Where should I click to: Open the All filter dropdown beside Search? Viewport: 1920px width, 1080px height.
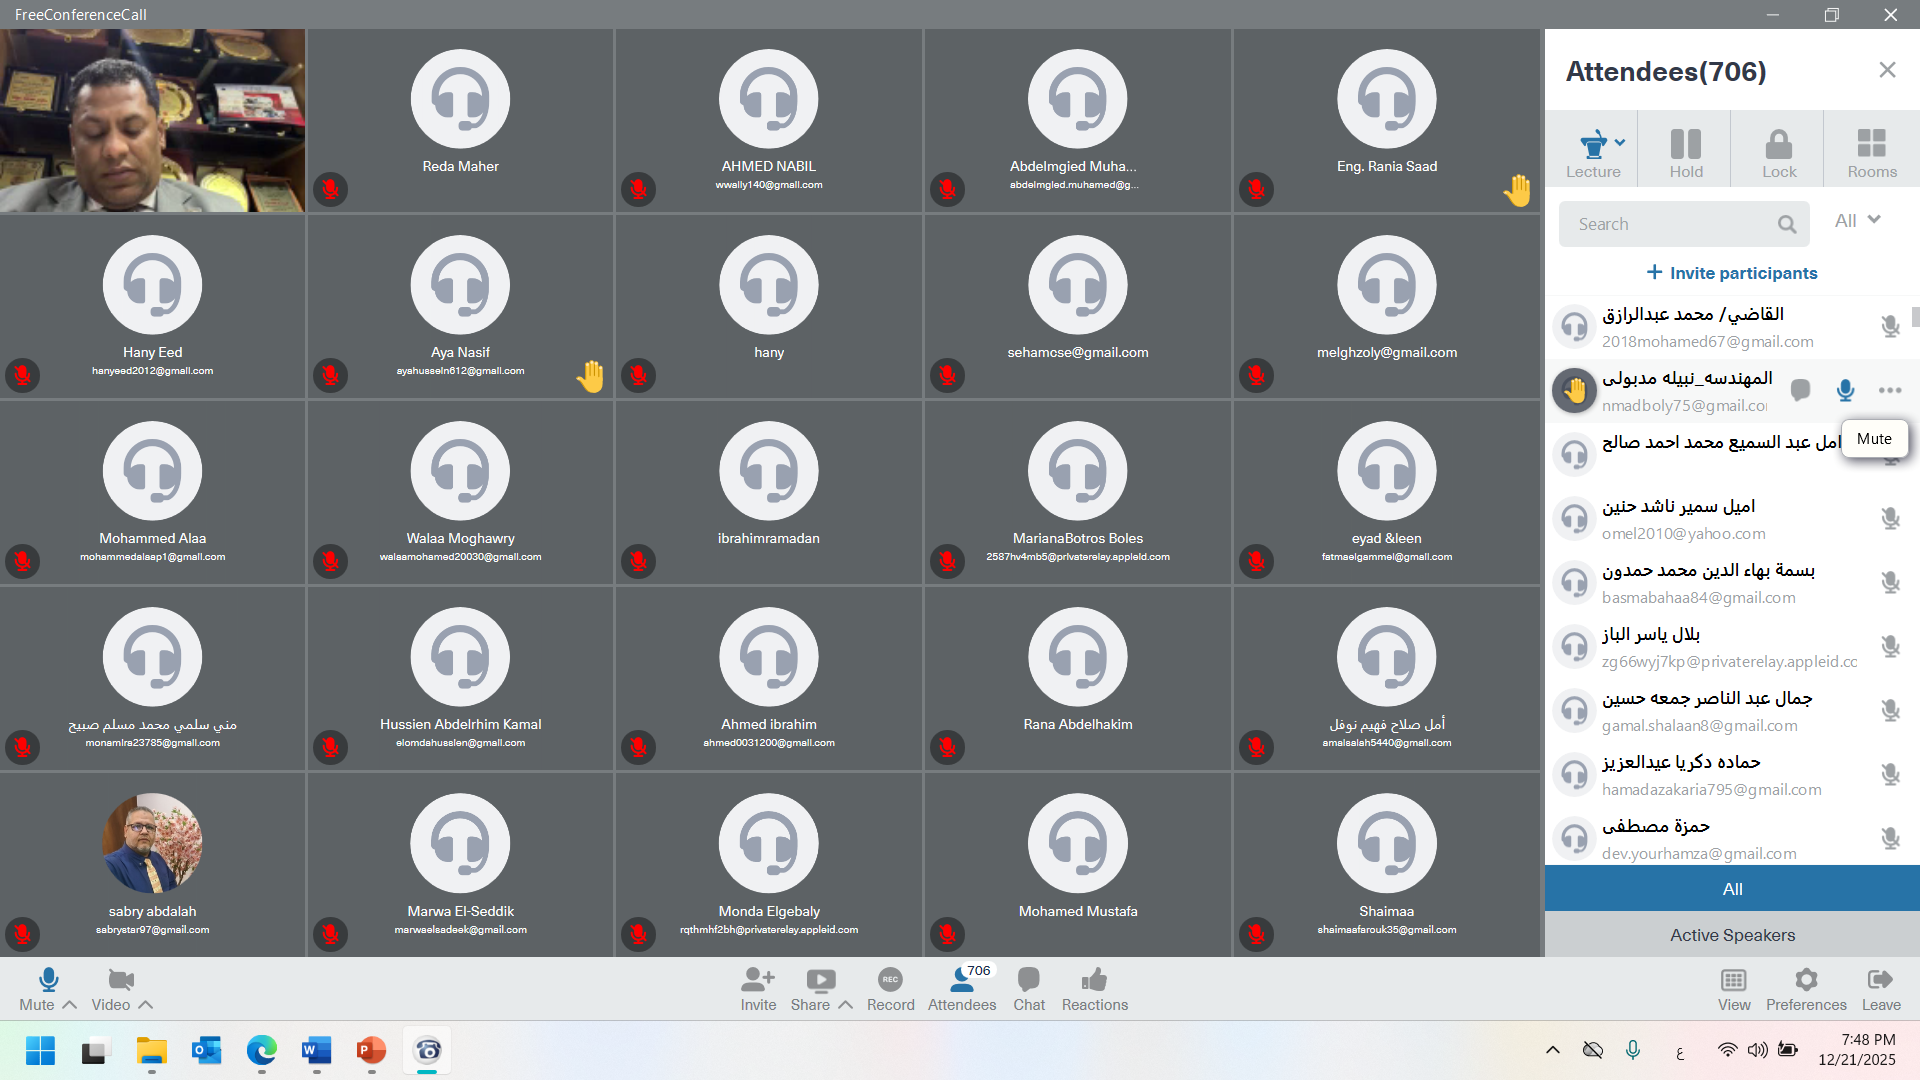click(x=1857, y=221)
